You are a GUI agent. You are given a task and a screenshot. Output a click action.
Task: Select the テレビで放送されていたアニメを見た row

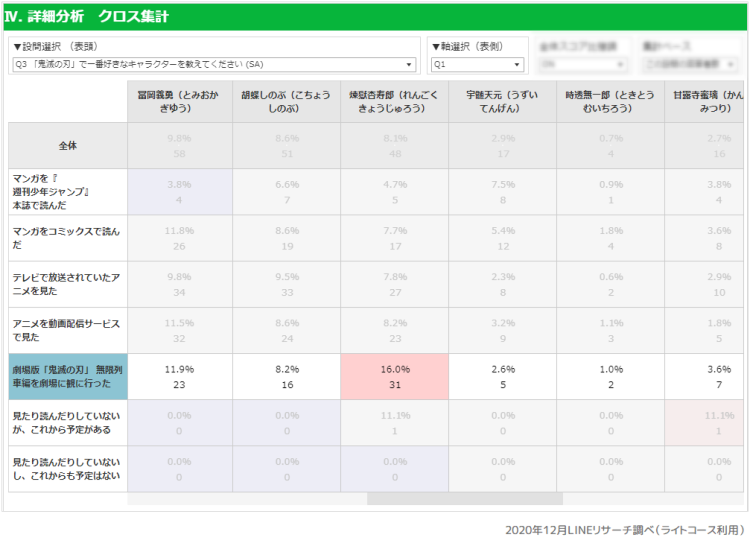pos(68,284)
